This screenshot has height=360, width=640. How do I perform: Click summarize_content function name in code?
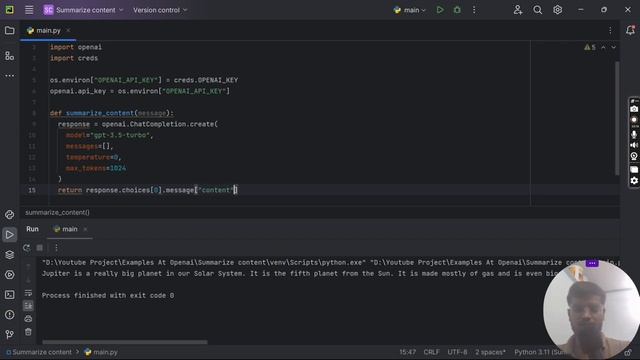click(100, 113)
